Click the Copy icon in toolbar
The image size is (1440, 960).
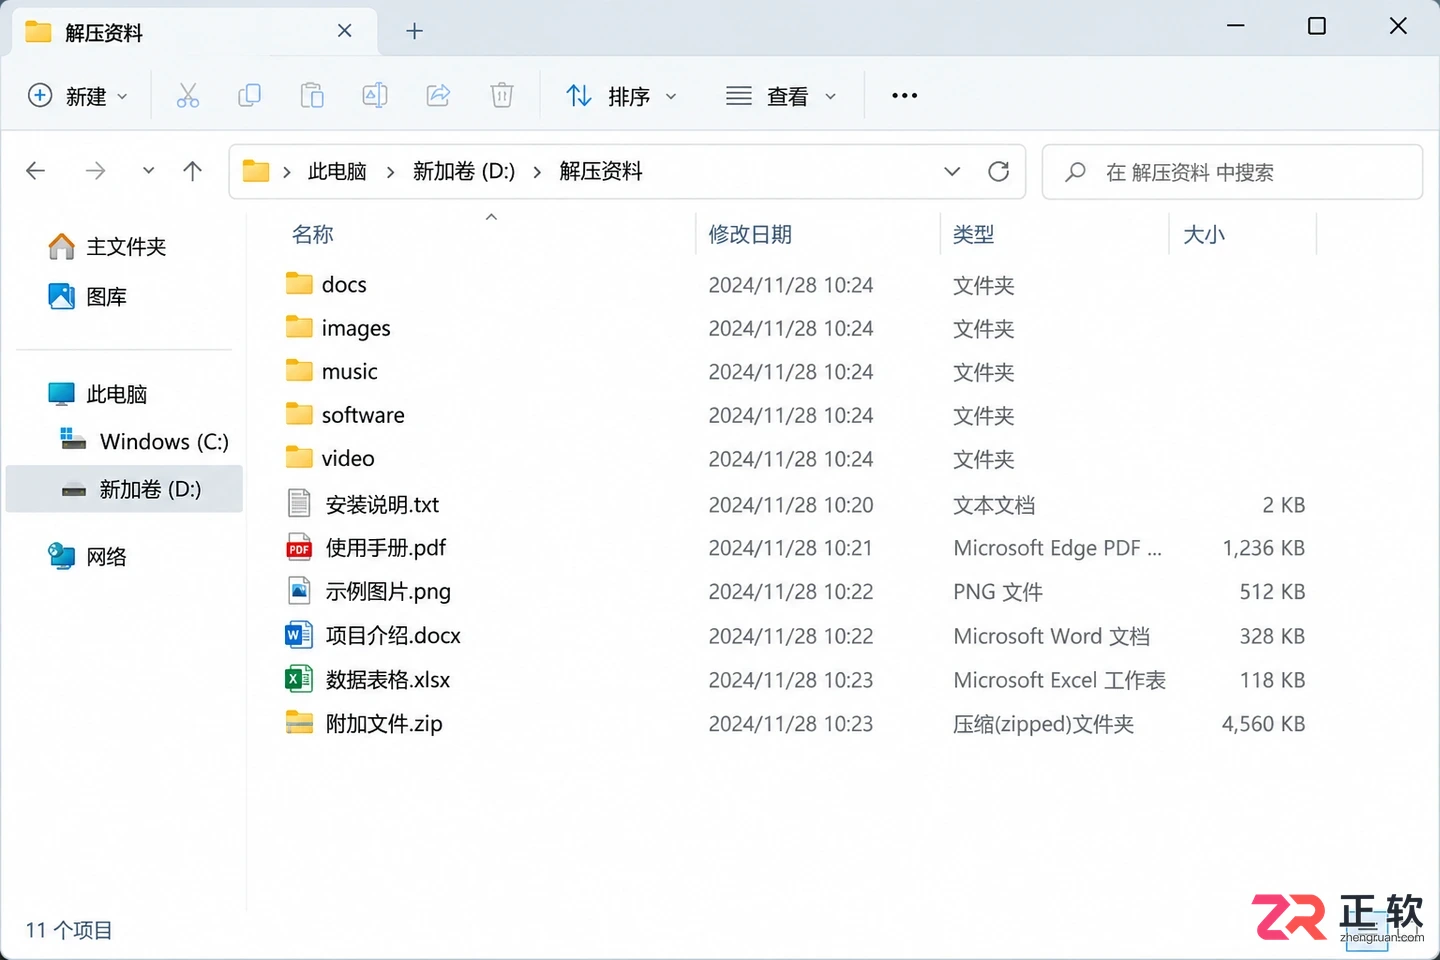250,96
